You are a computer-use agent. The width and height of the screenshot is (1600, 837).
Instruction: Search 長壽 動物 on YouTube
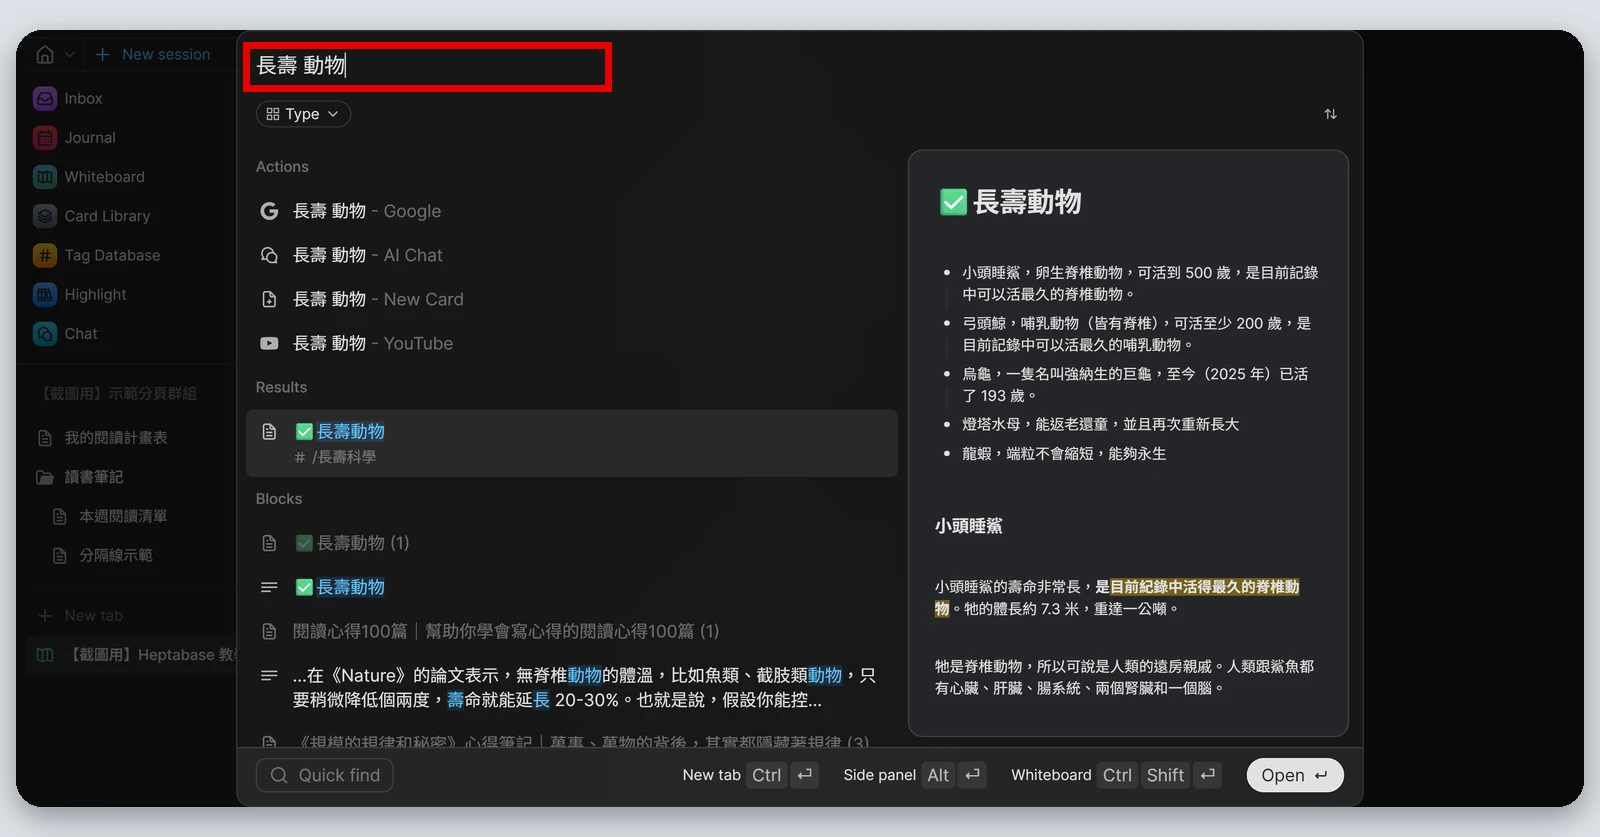pyautogui.click(x=571, y=343)
